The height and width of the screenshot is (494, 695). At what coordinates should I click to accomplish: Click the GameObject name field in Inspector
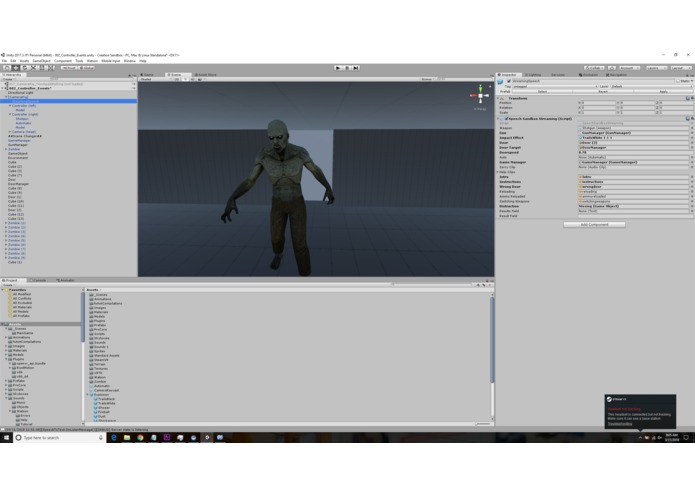pos(593,81)
